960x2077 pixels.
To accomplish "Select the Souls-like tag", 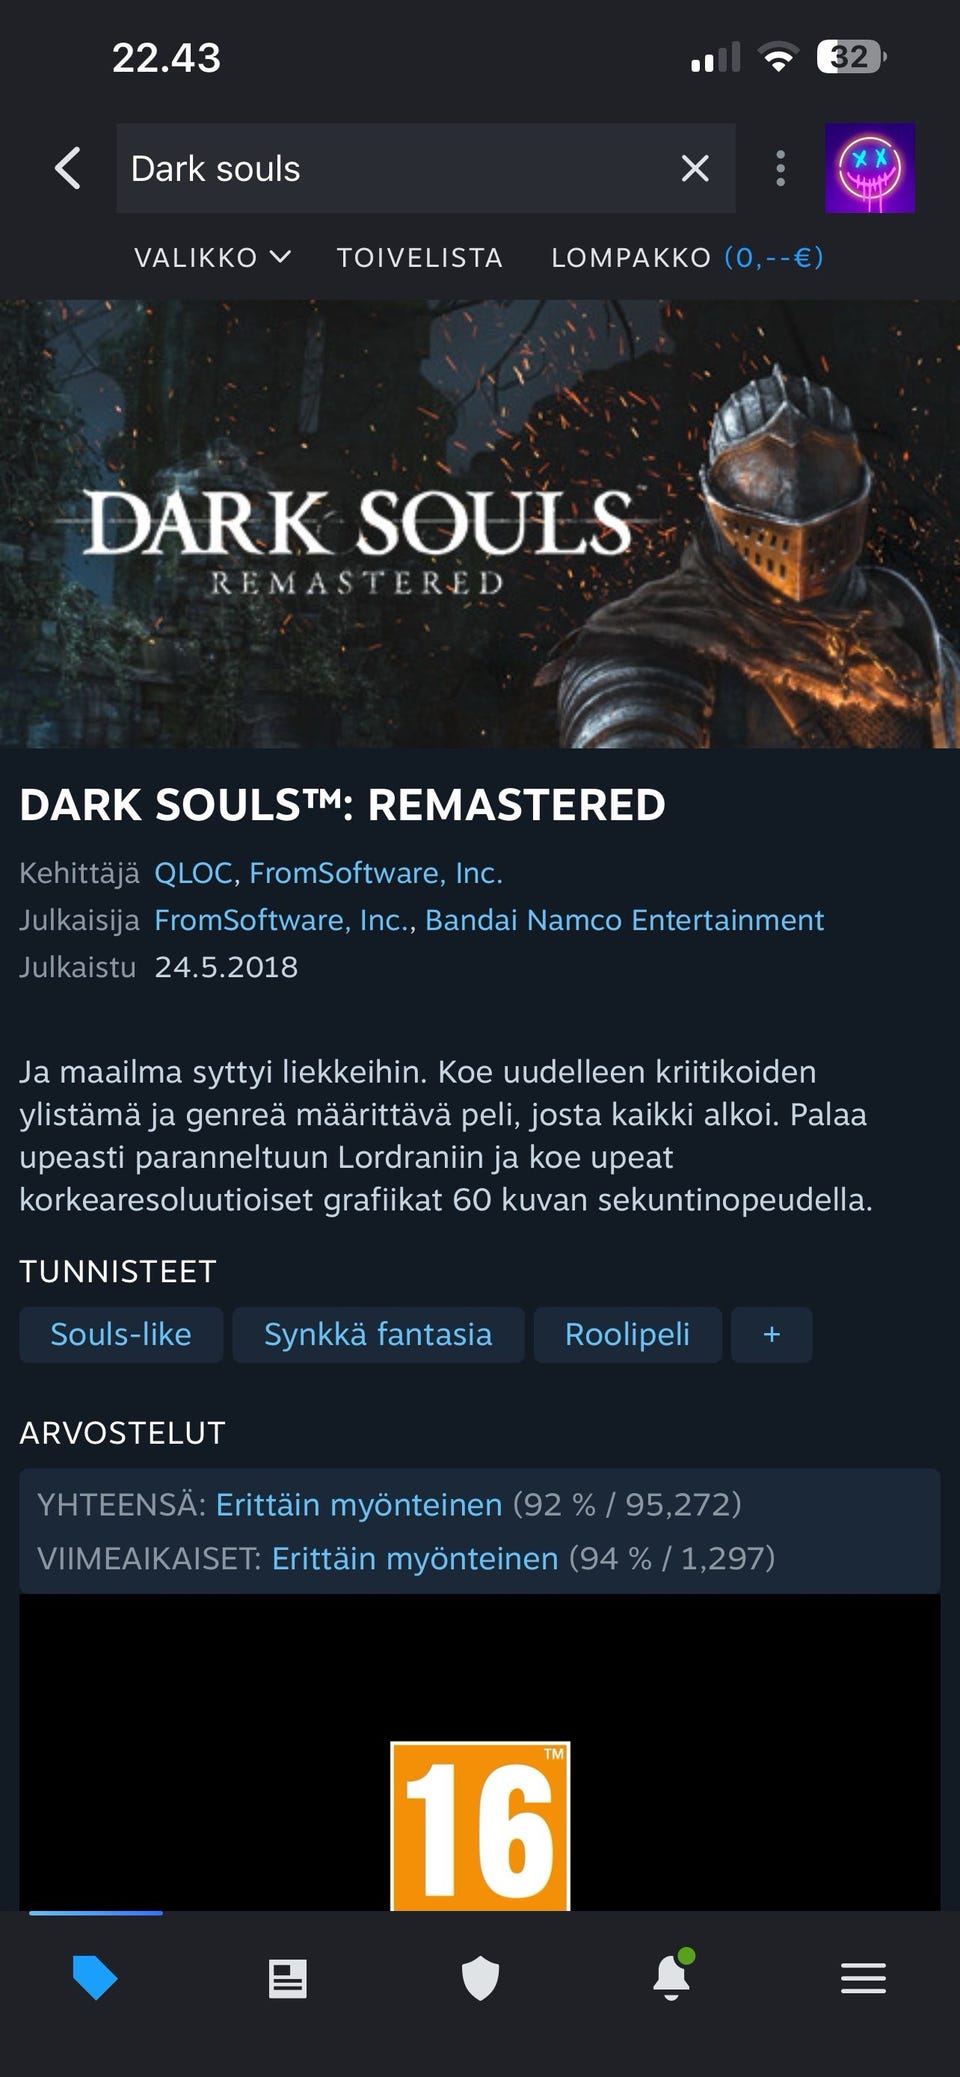I will point(121,1334).
